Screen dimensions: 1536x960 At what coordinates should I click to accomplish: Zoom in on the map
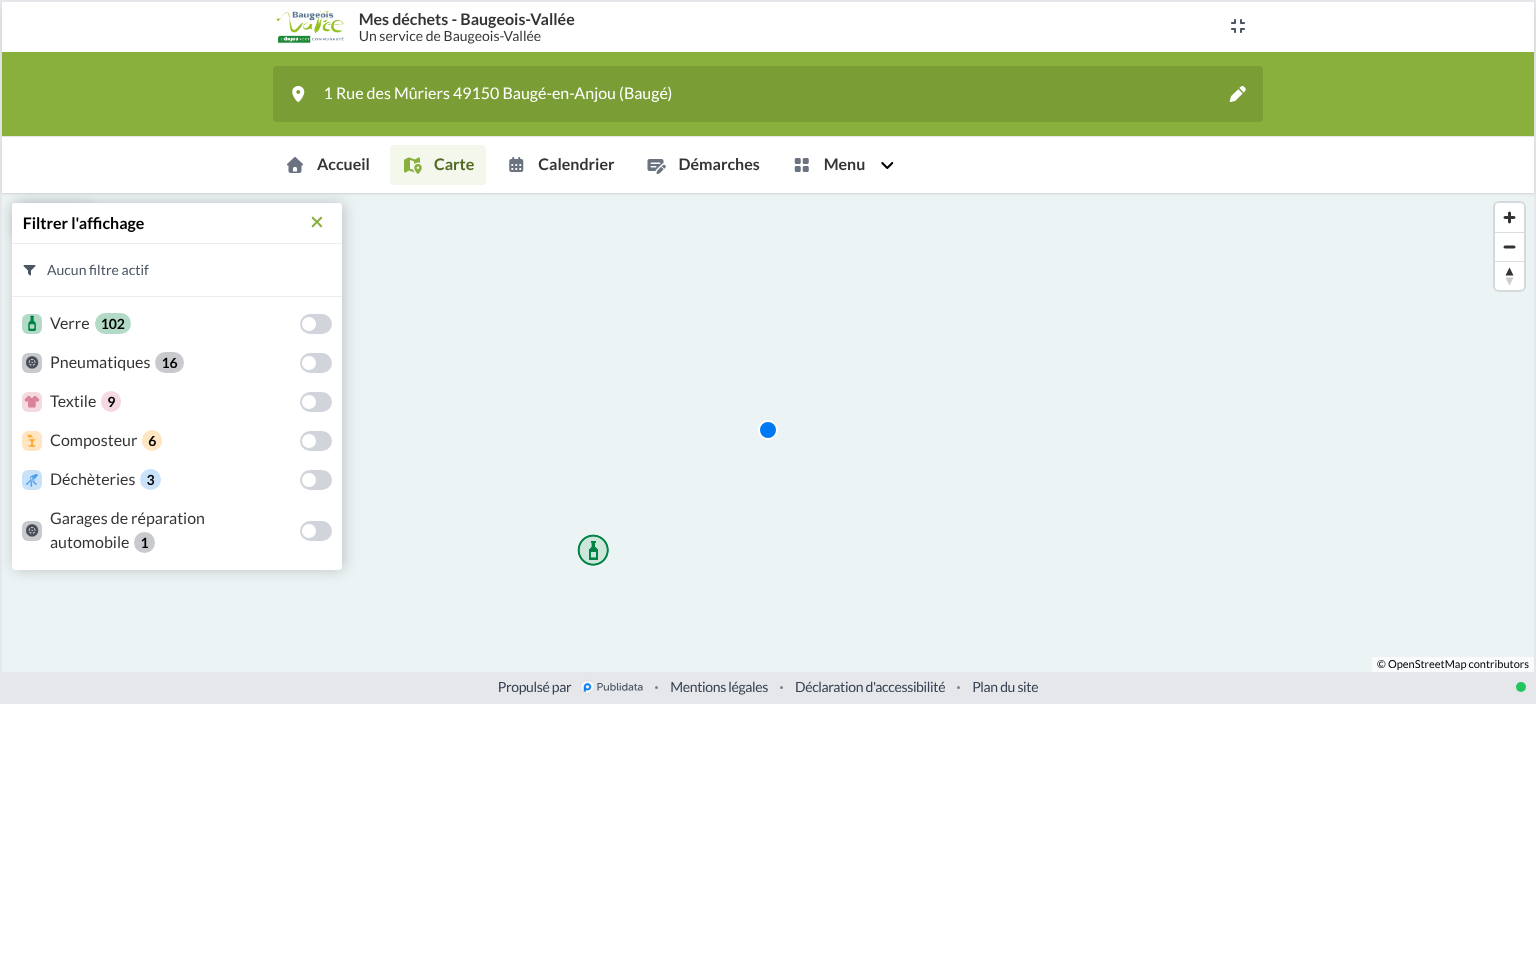(1509, 218)
